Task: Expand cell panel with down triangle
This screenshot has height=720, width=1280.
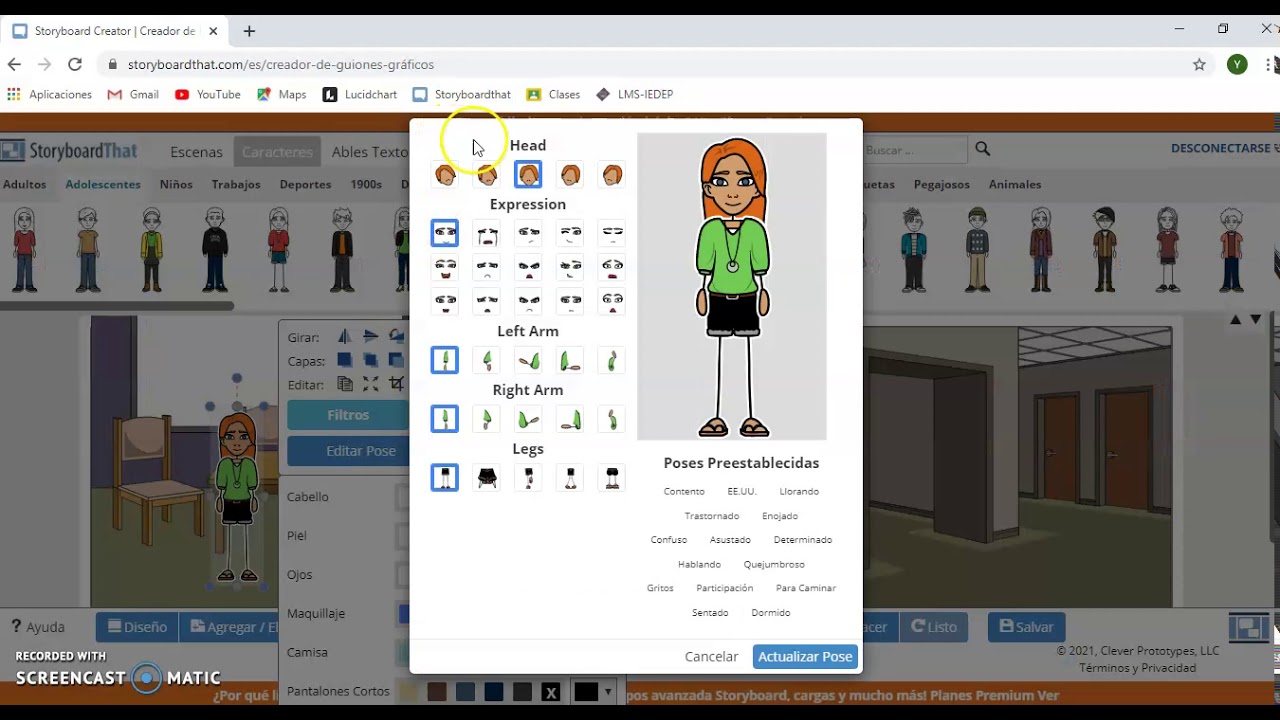Action: point(1256,320)
